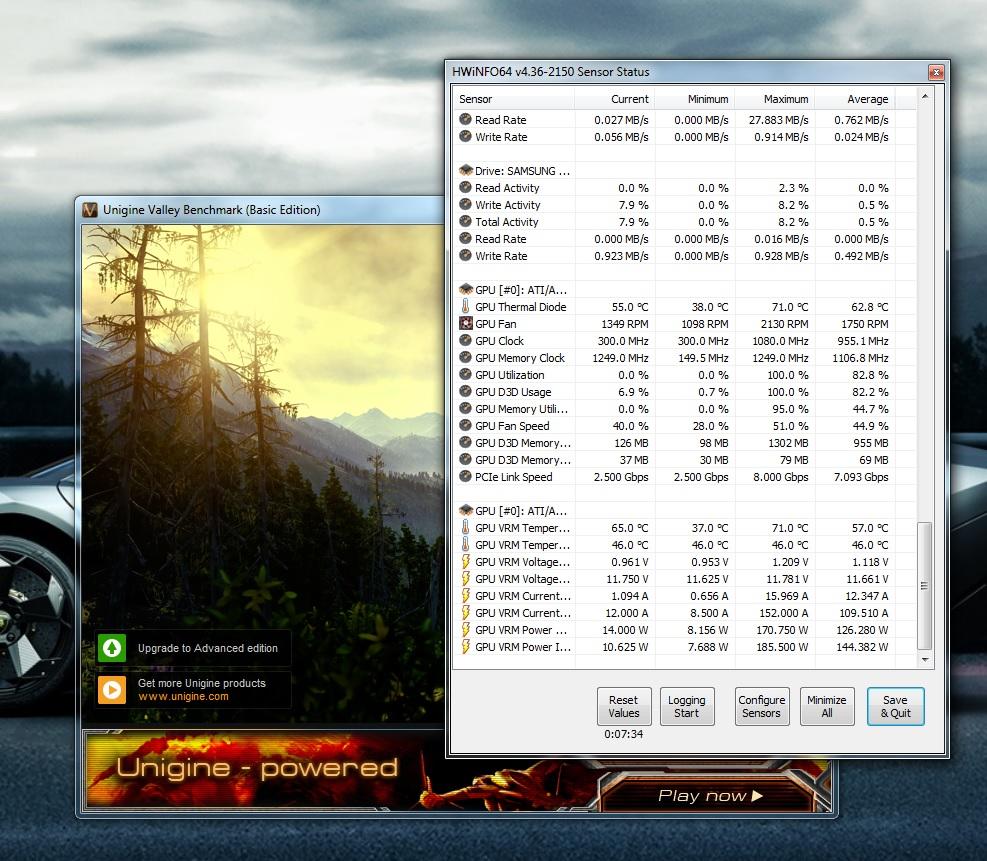The height and width of the screenshot is (861, 987).
Task: Open the www.unigine.com link
Action: (183, 697)
